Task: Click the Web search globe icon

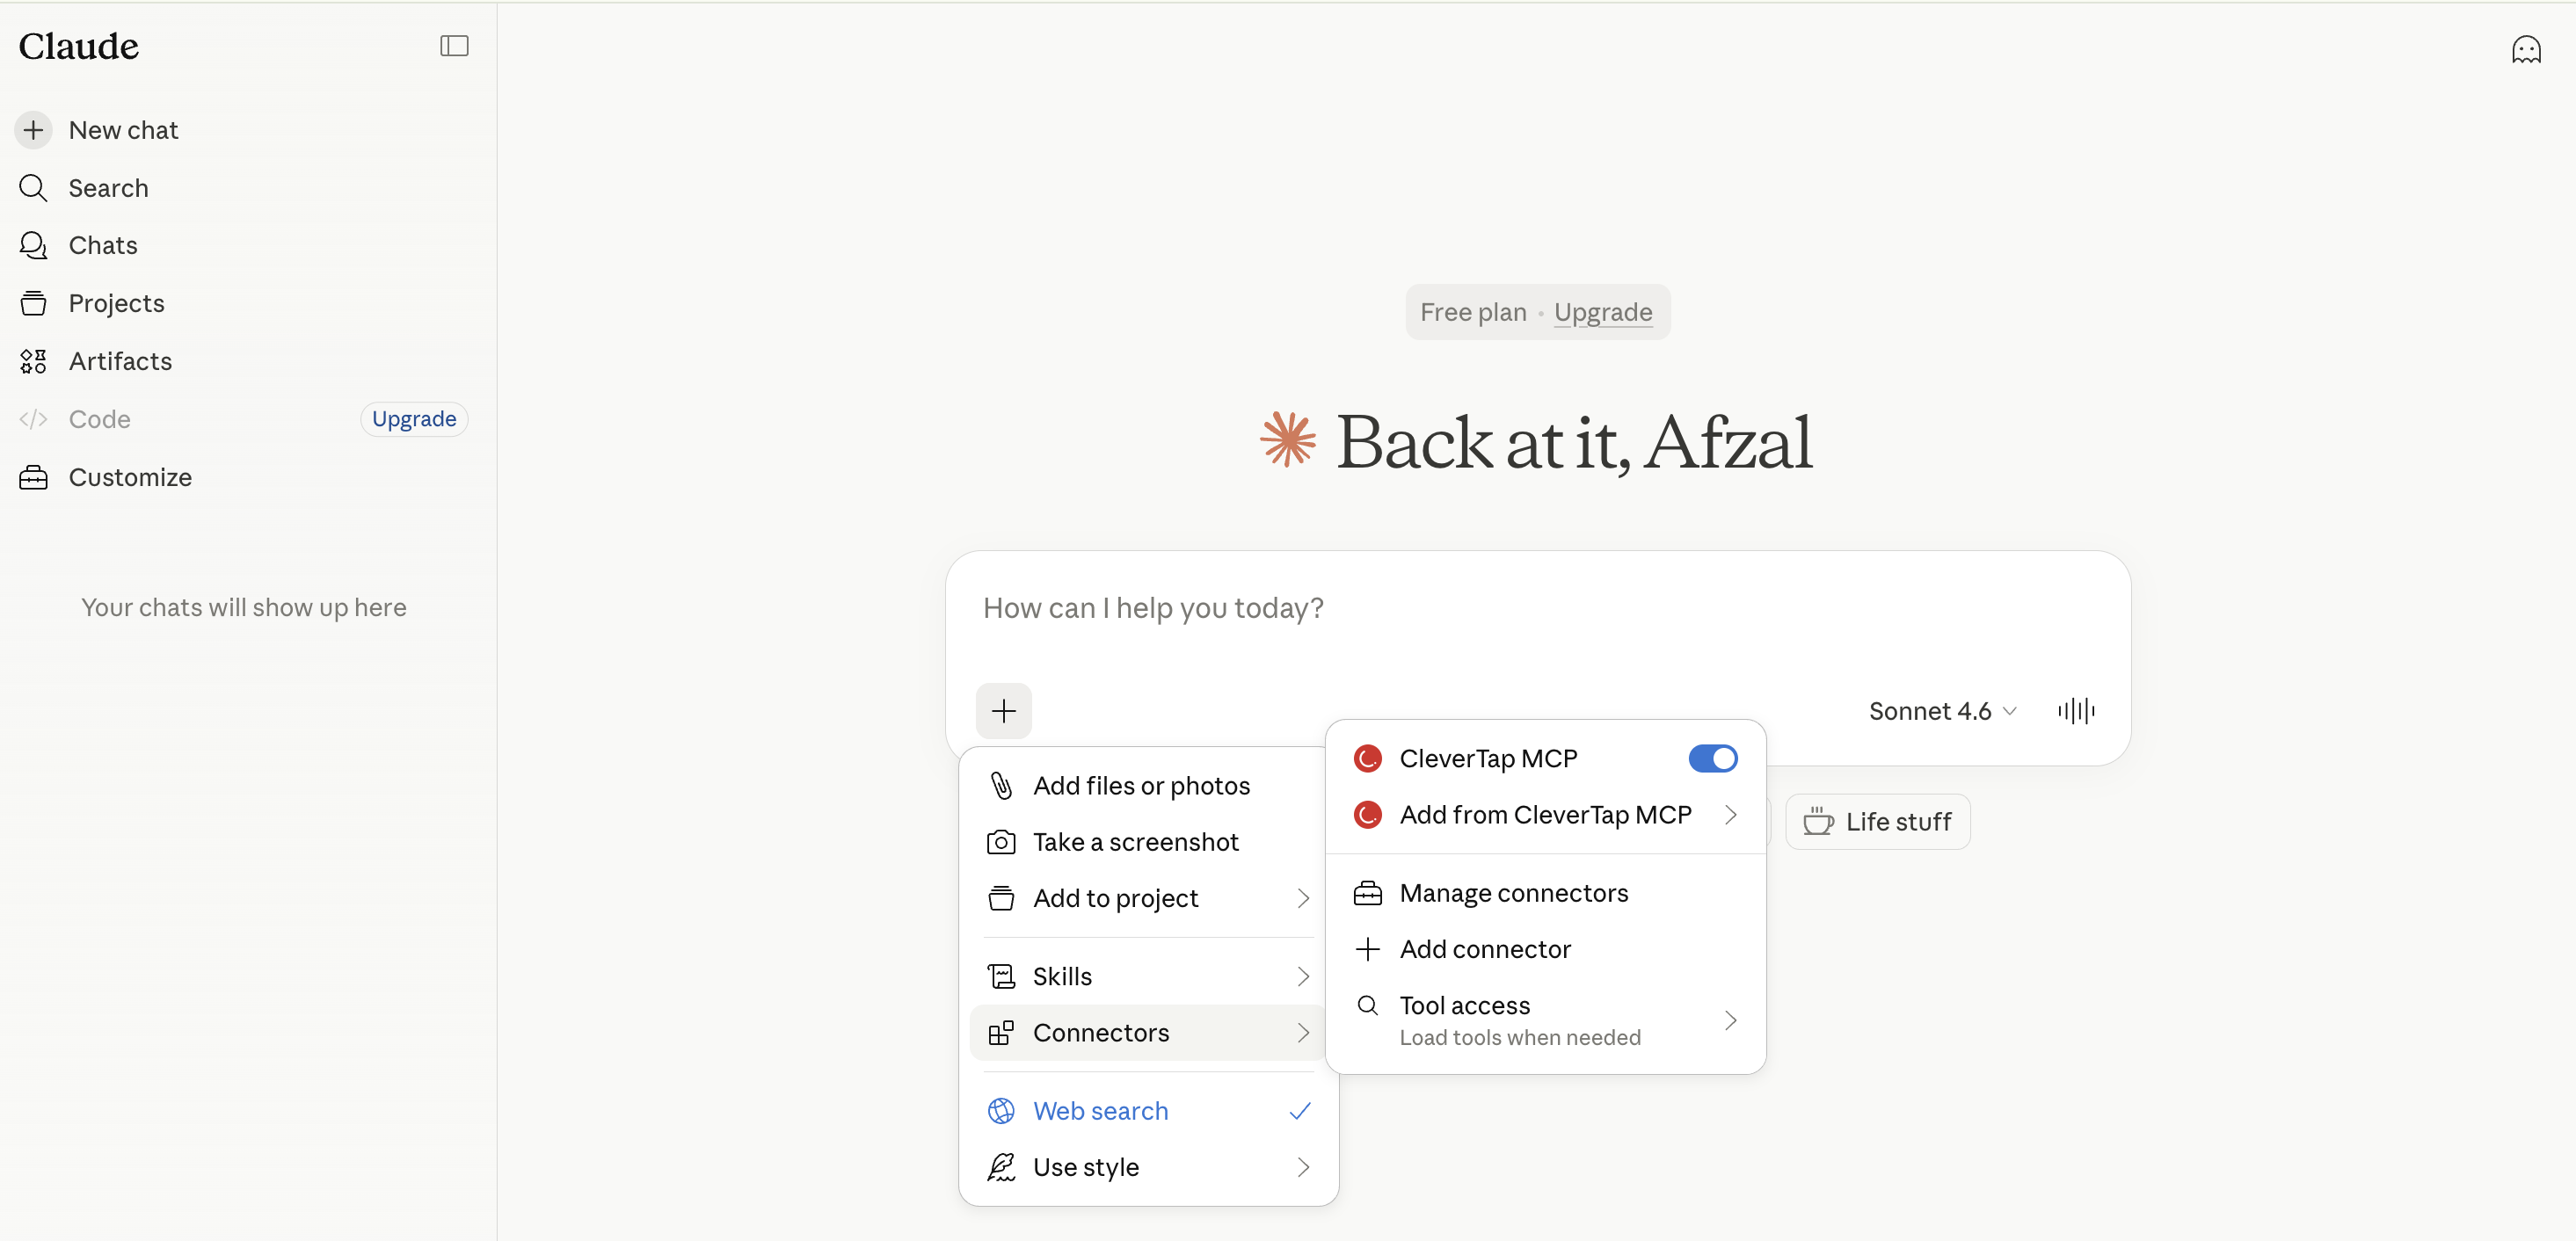Action: click(1001, 1111)
